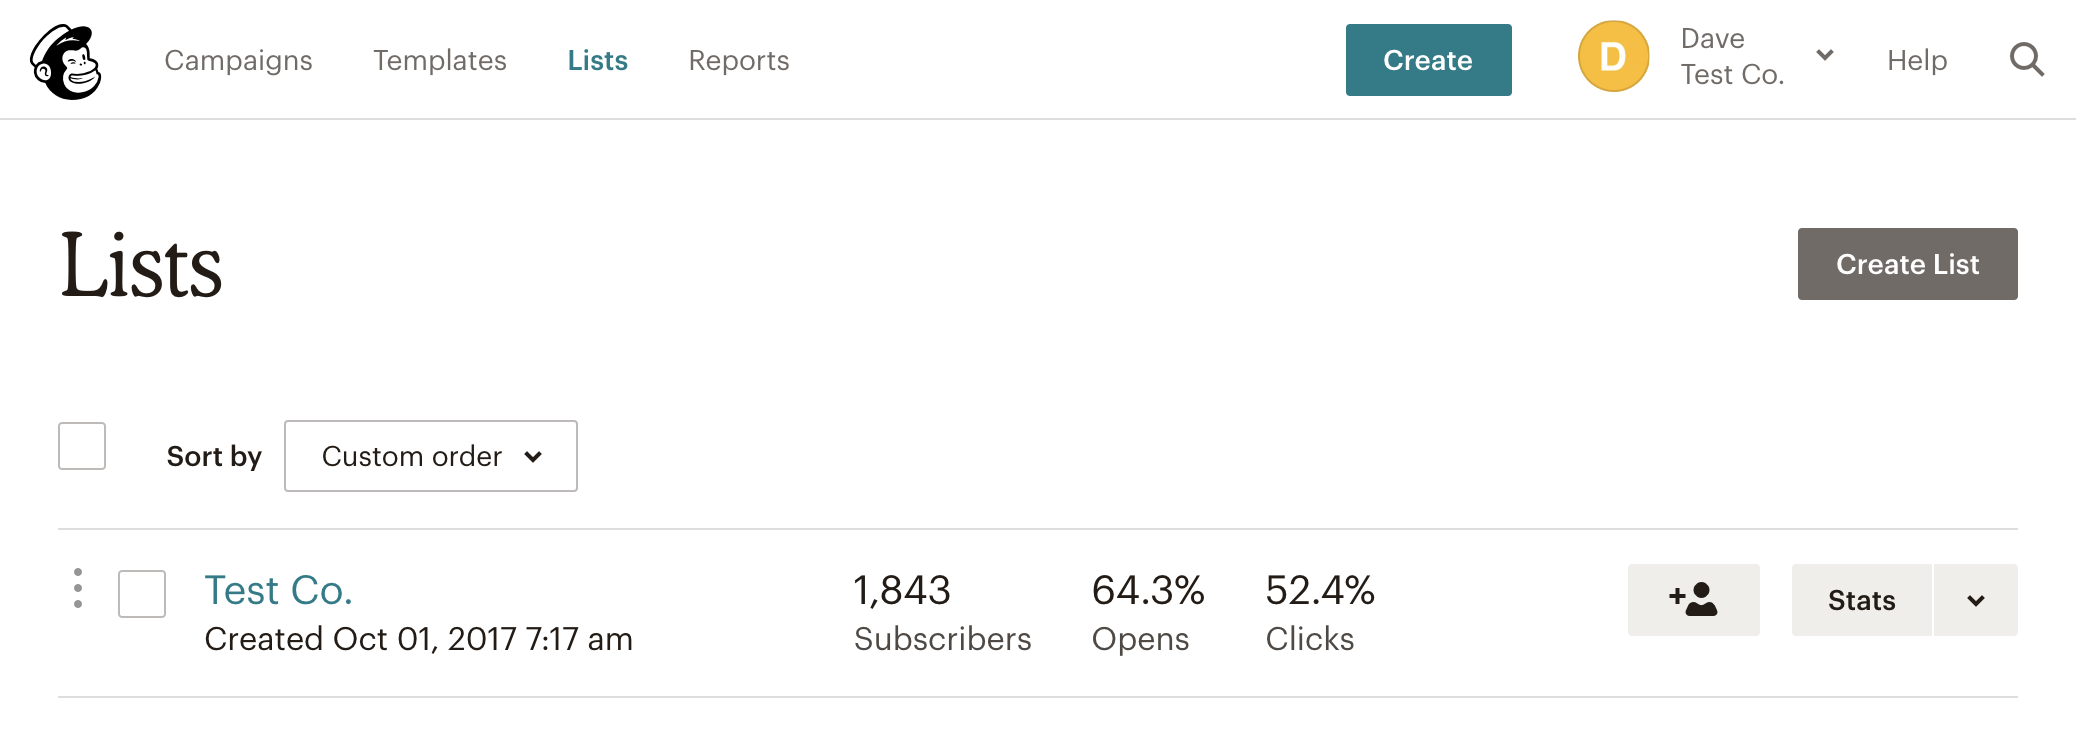
Task: Click the three-dot drag handle for Test Co.
Action: tap(78, 588)
